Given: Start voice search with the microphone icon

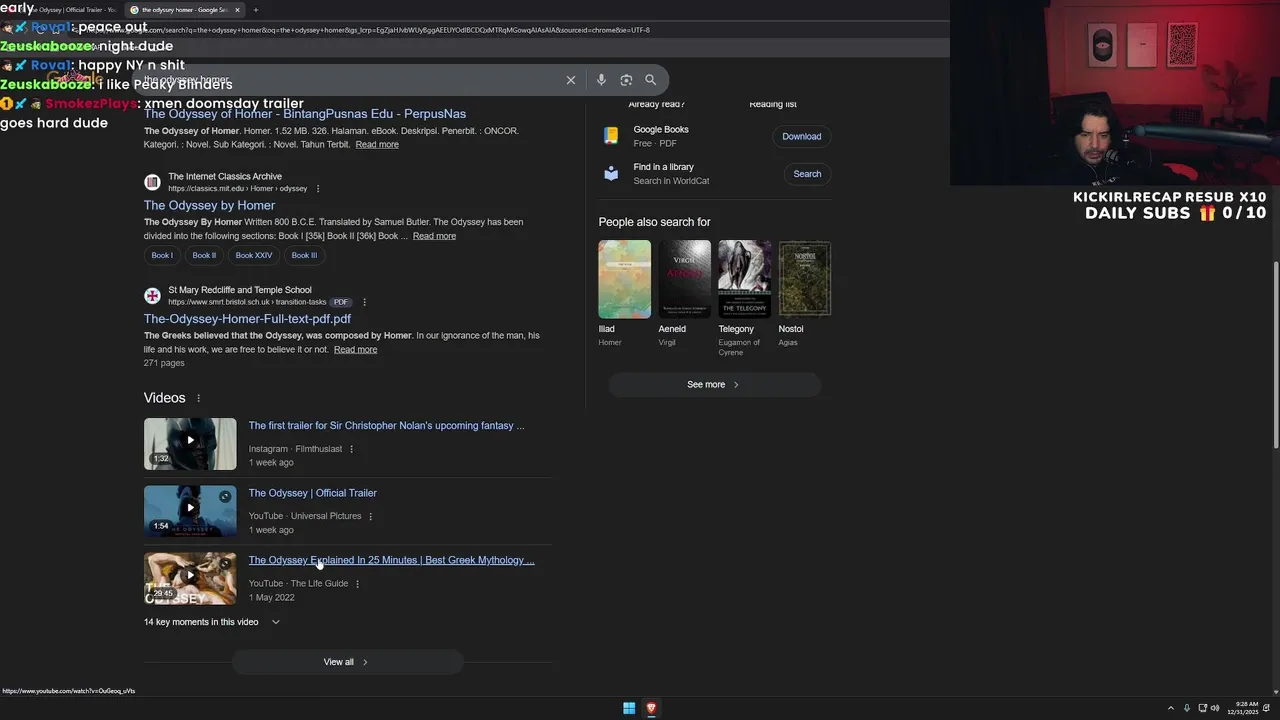Looking at the screenshot, I should coord(601,80).
